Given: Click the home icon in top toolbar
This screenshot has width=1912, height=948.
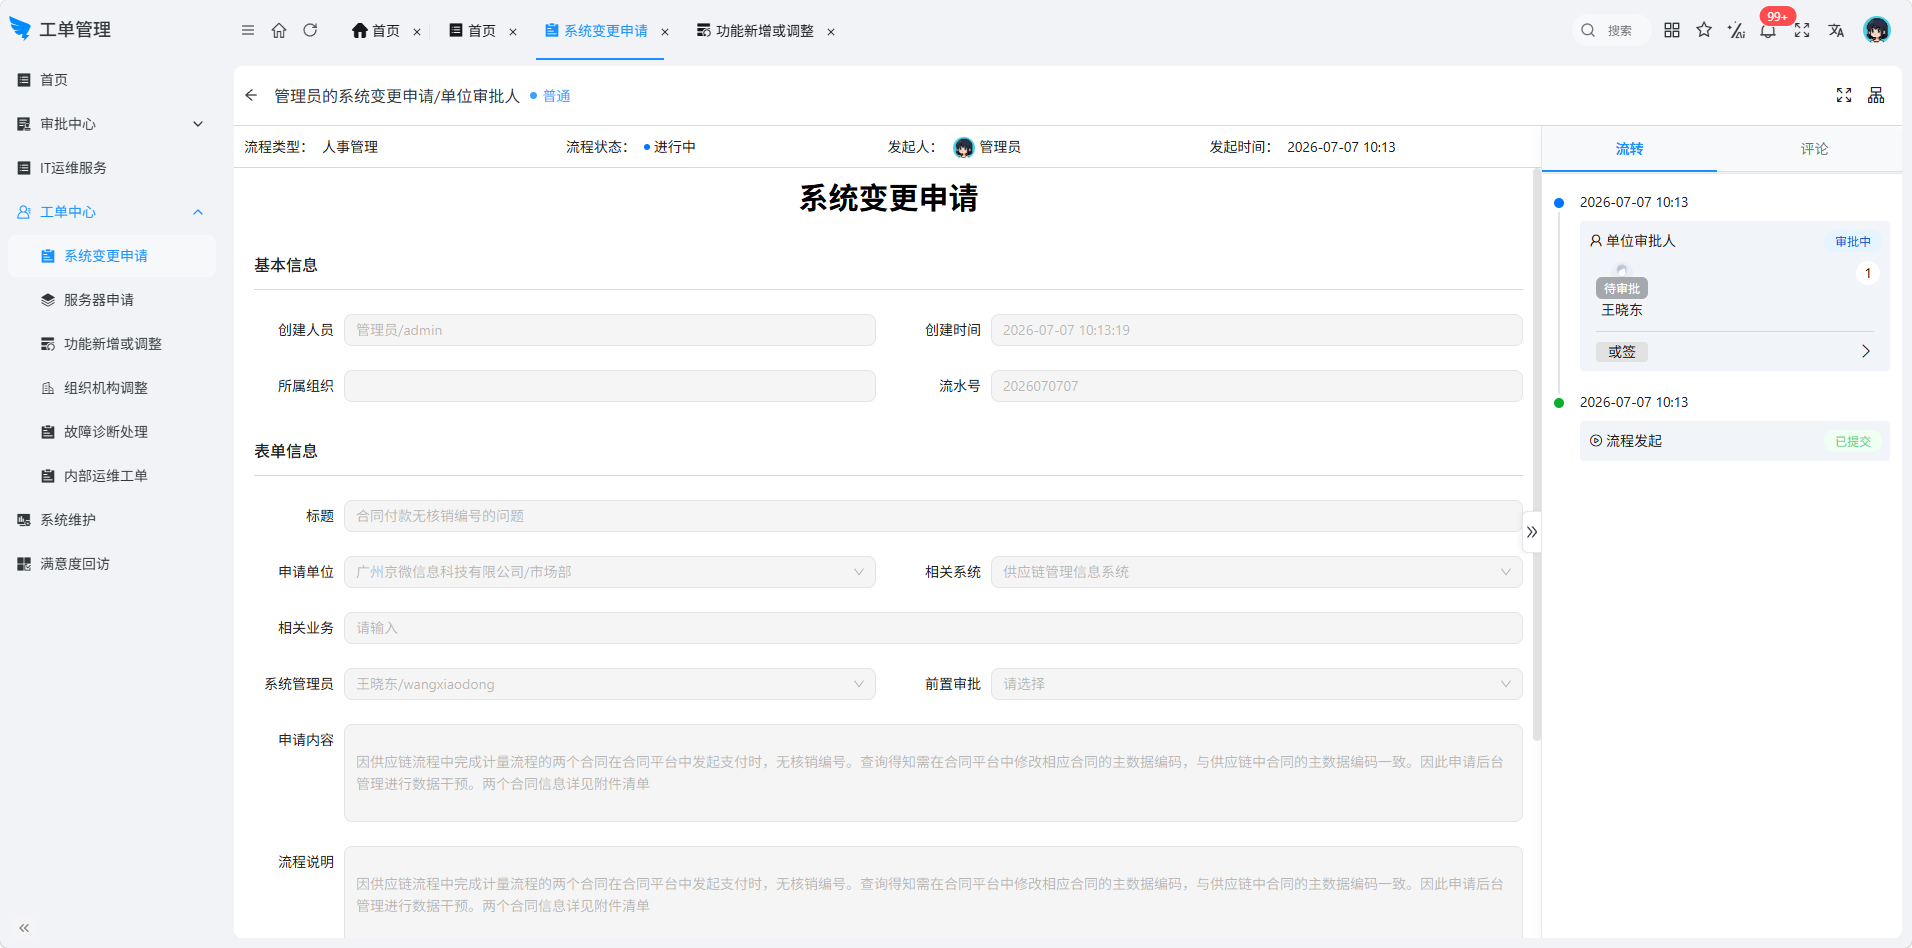Looking at the screenshot, I should [279, 30].
